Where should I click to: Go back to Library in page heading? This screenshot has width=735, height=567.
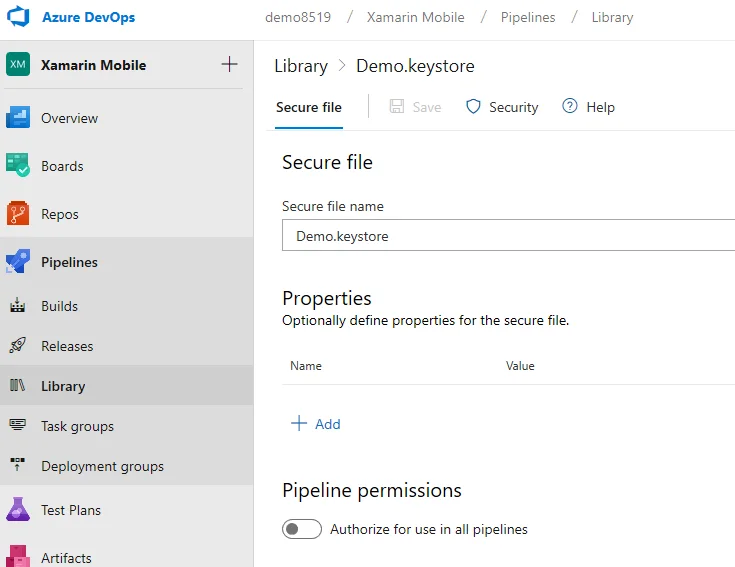(x=301, y=66)
